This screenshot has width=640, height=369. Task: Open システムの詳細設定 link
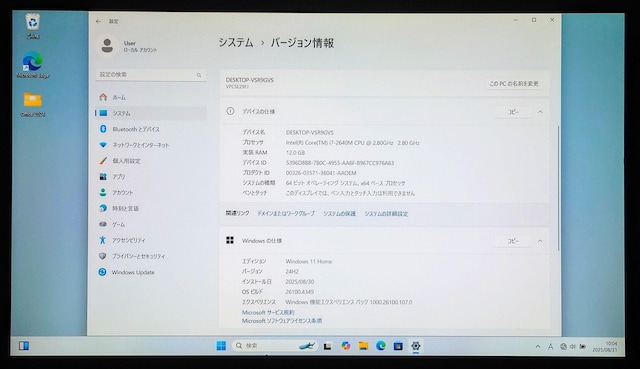(386, 213)
